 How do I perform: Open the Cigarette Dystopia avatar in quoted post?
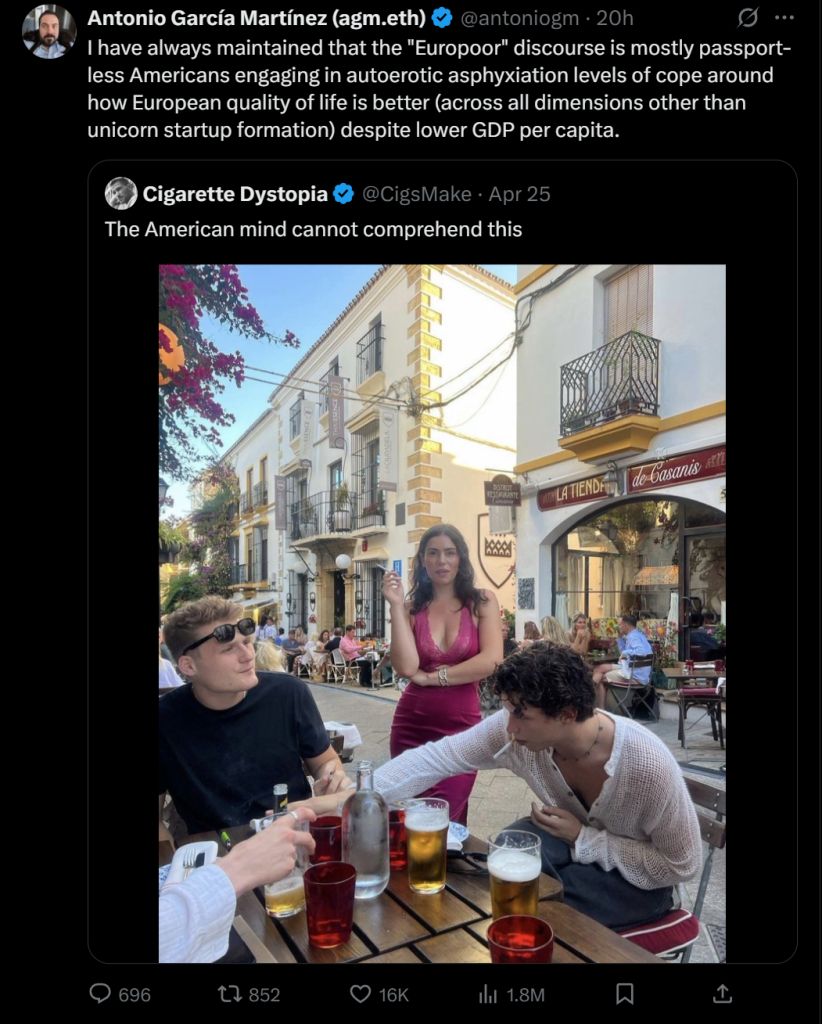[x=121, y=193]
